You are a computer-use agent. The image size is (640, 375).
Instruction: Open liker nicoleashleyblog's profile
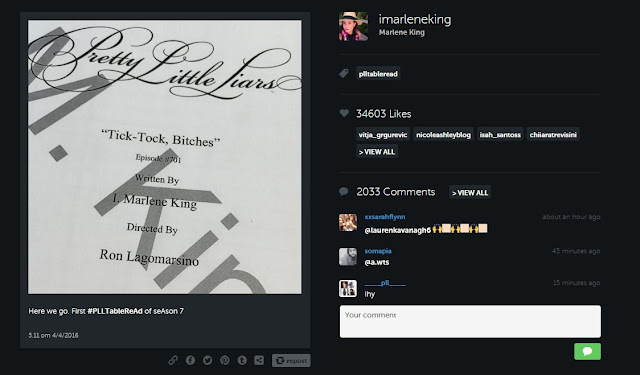(x=443, y=135)
